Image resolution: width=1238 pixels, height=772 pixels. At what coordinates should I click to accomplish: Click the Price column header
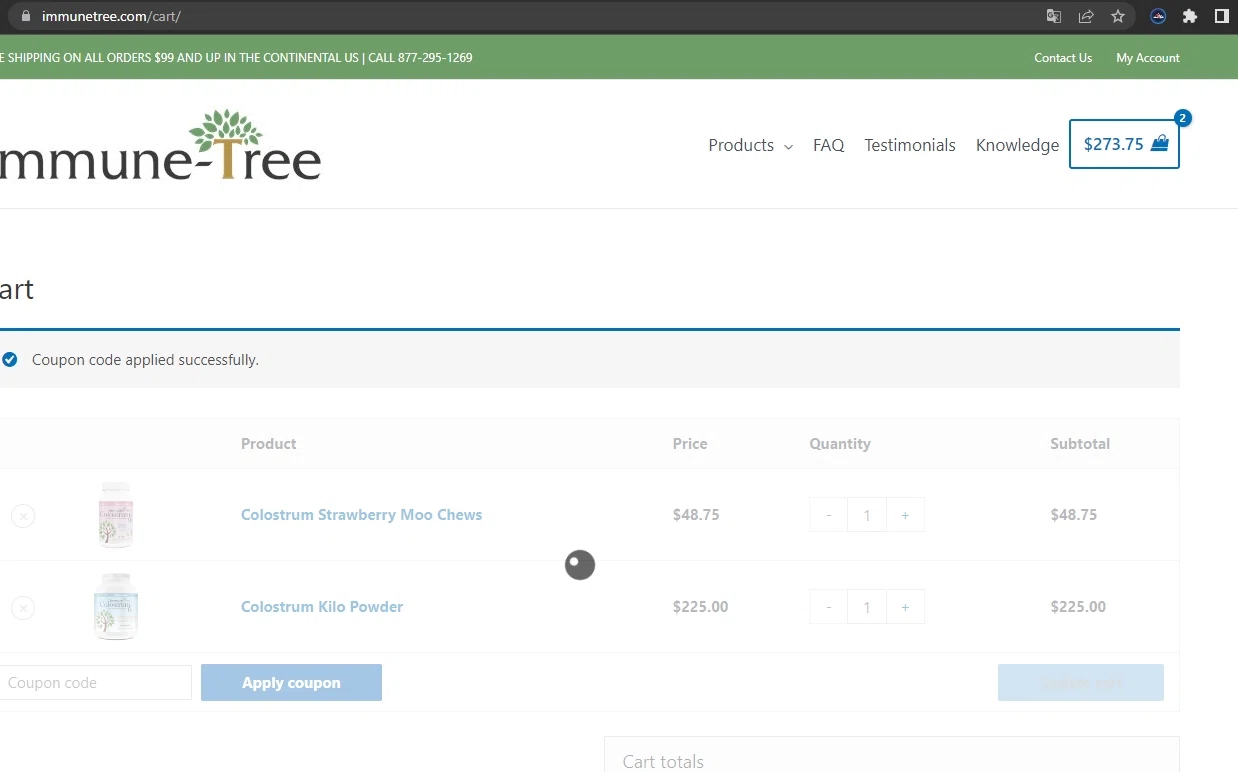click(x=690, y=444)
